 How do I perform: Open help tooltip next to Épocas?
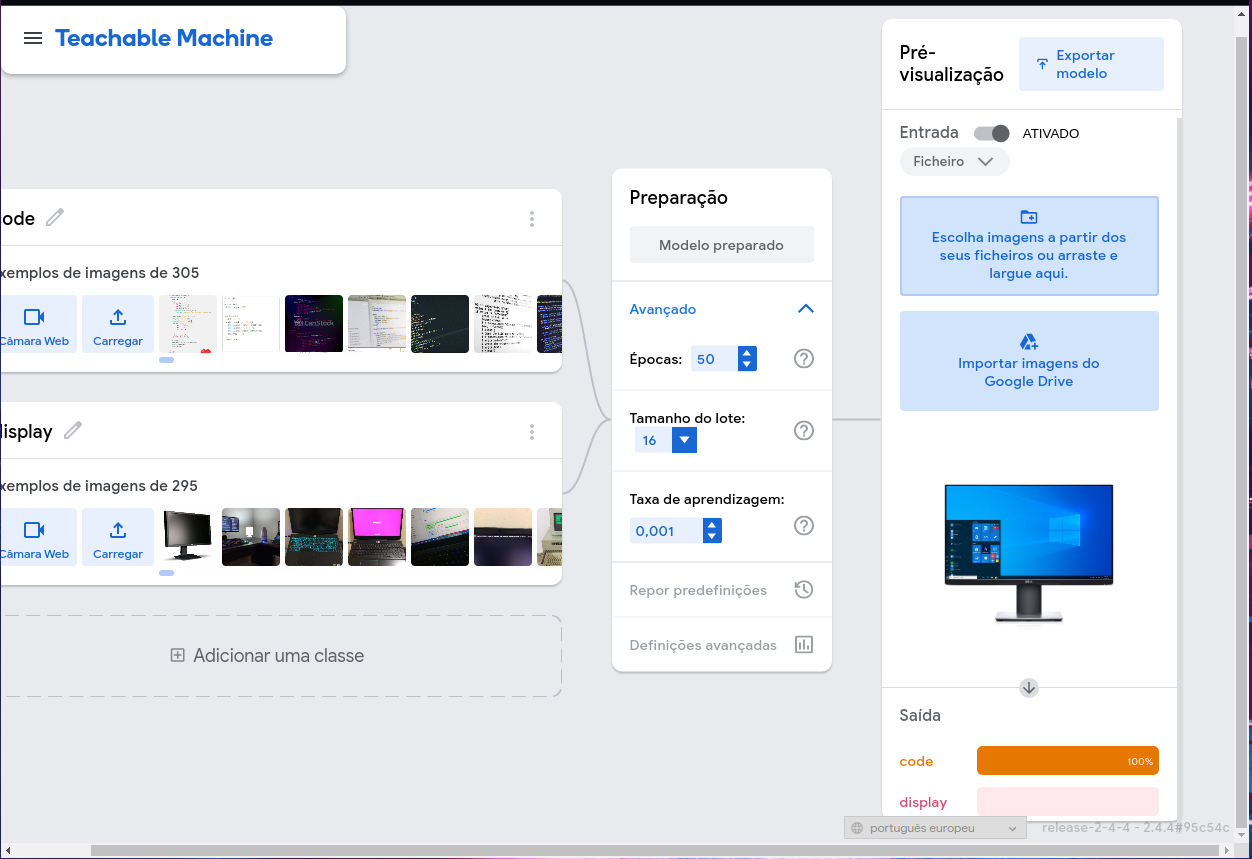[x=803, y=358]
